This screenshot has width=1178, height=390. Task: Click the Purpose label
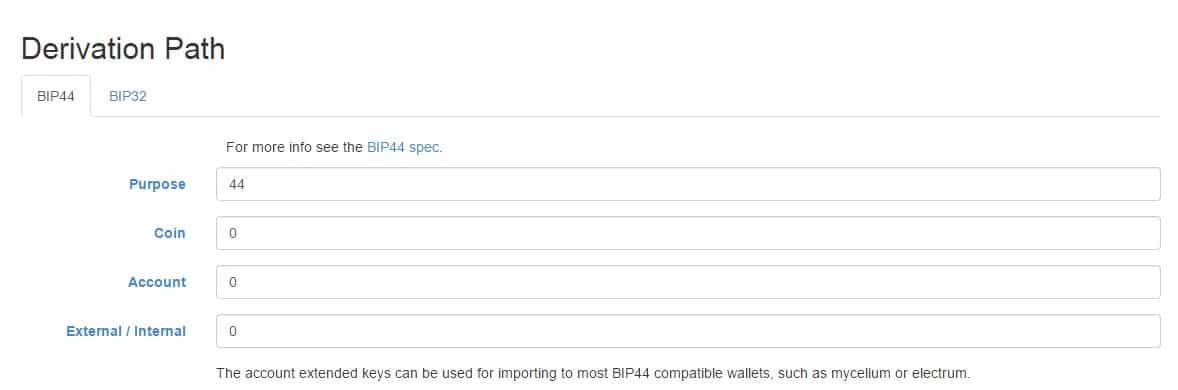(157, 184)
